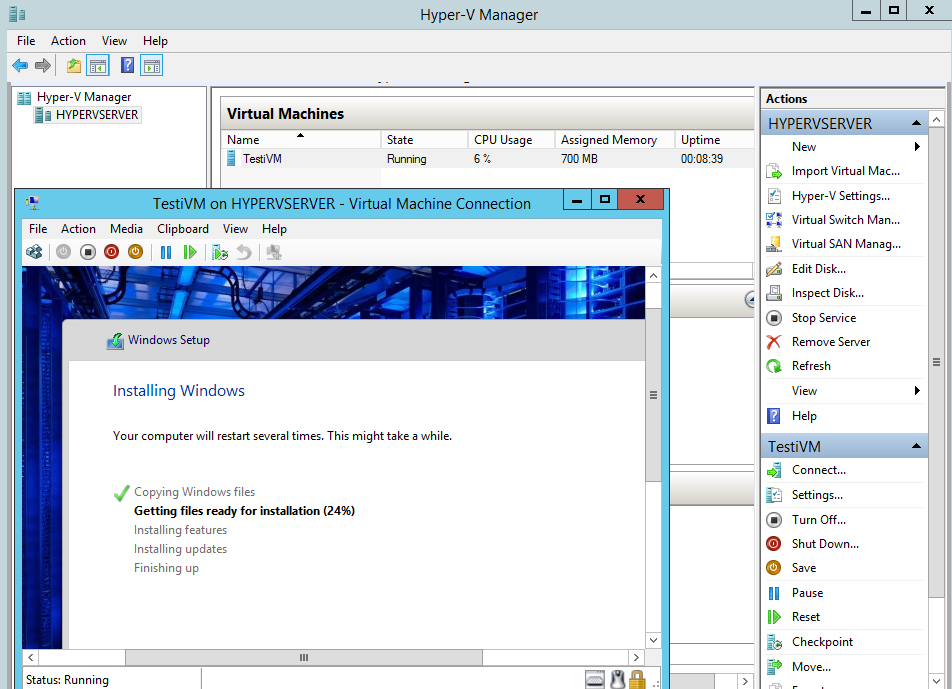This screenshot has height=689, width=952.
Task: Open File menu in VM Connection window
Action: coord(38,229)
